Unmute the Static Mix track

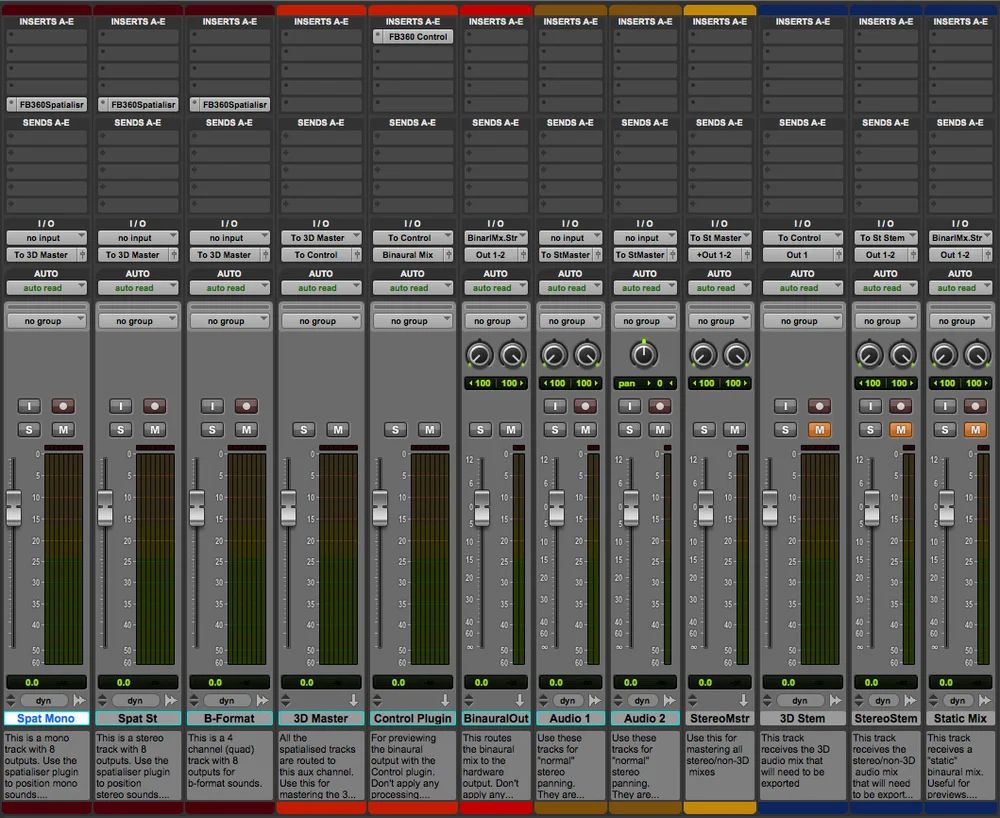975,430
